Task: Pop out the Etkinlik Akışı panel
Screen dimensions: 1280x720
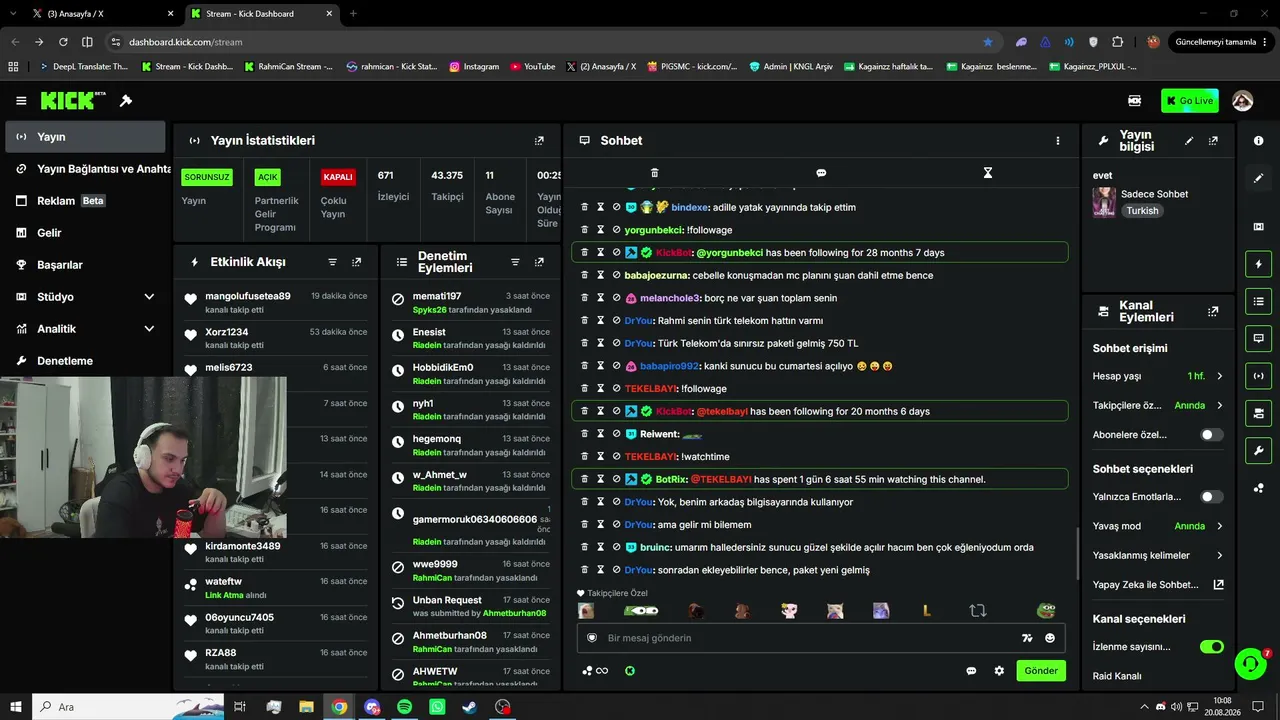Action: pyautogui.click(x=356, y=262)
